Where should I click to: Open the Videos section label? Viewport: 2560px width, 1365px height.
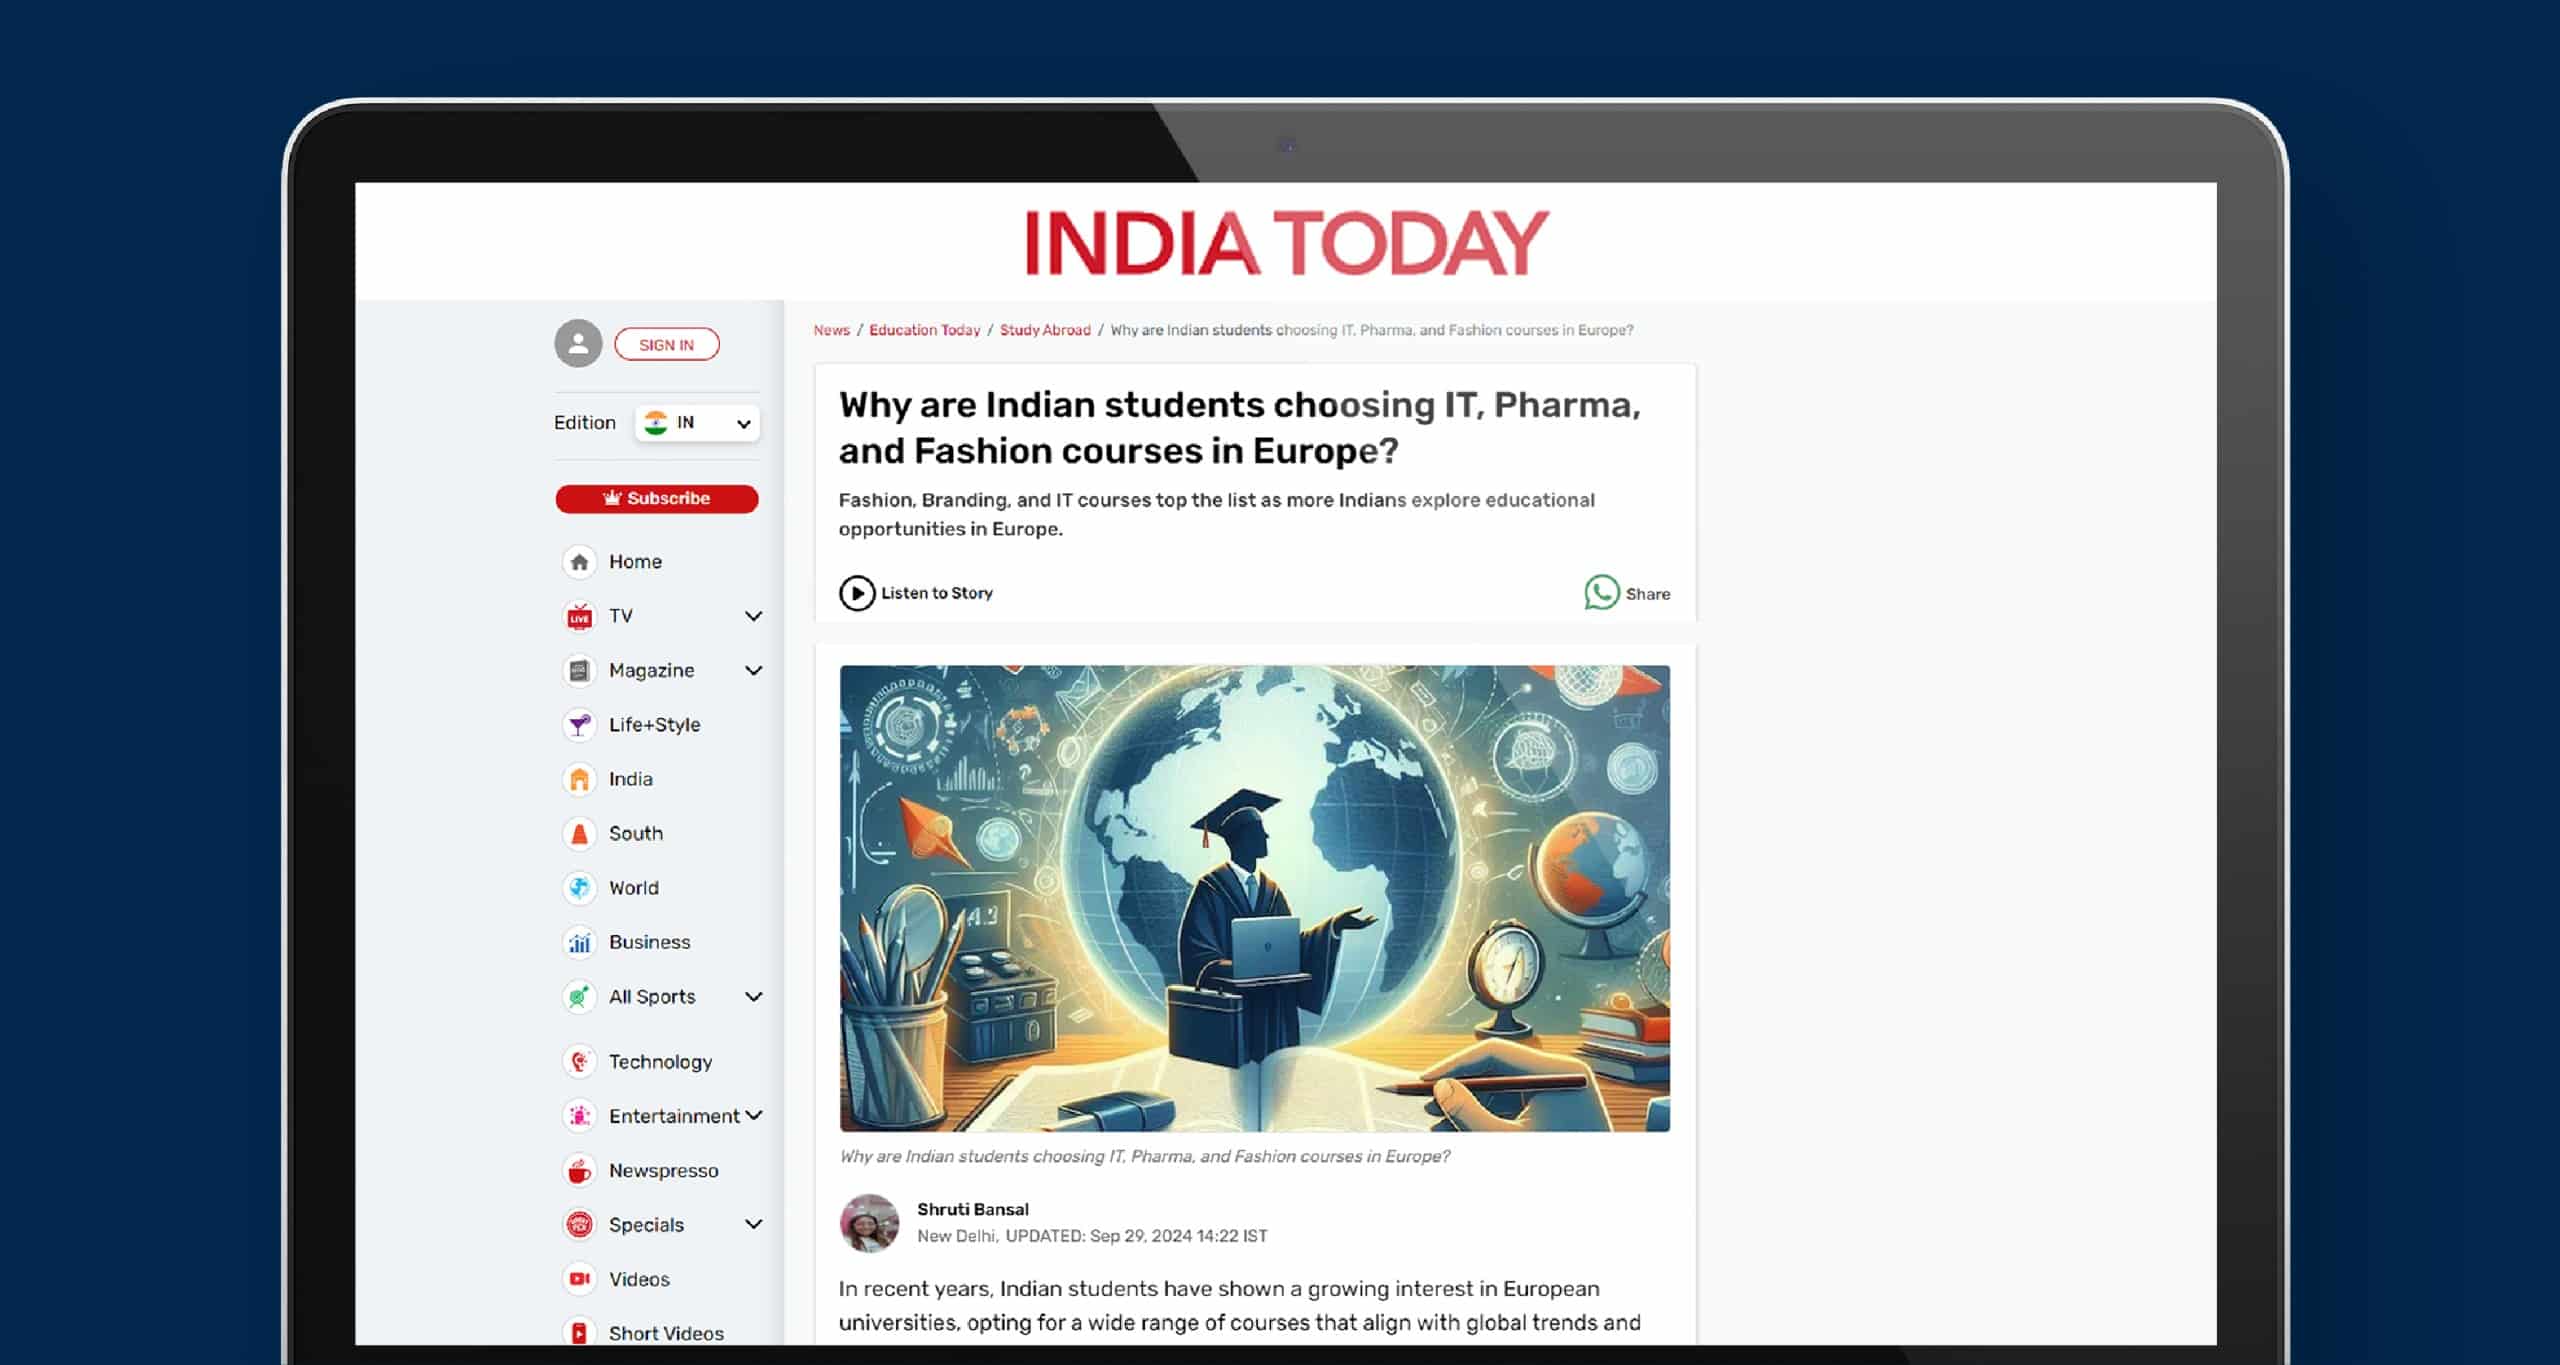point(639,1279)
